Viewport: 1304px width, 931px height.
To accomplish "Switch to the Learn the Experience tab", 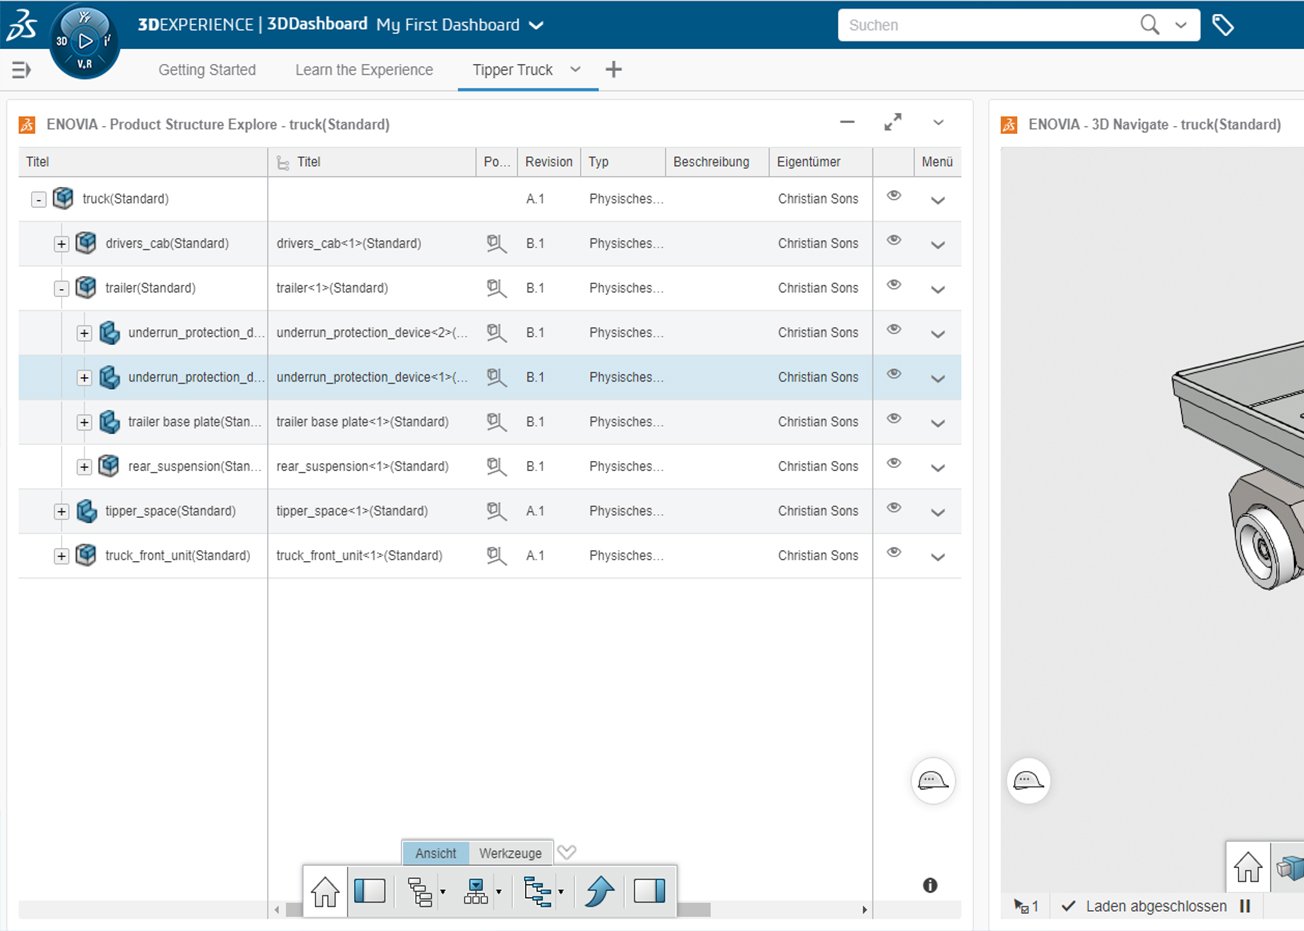I will point(364,70).
